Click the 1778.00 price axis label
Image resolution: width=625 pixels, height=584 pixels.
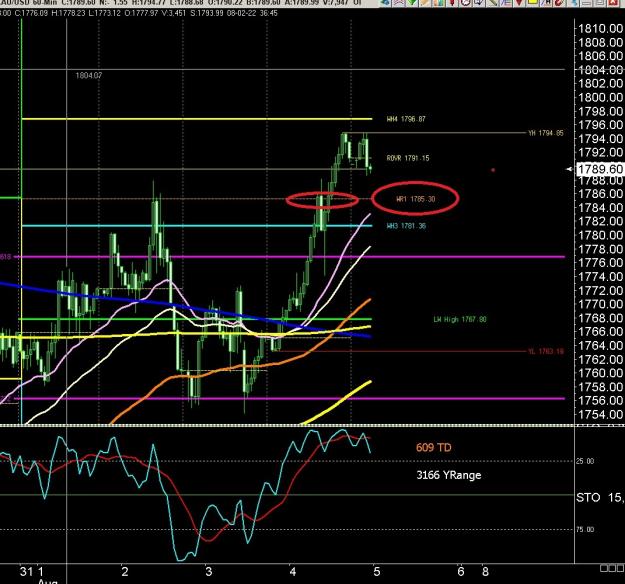pos(600,249)
